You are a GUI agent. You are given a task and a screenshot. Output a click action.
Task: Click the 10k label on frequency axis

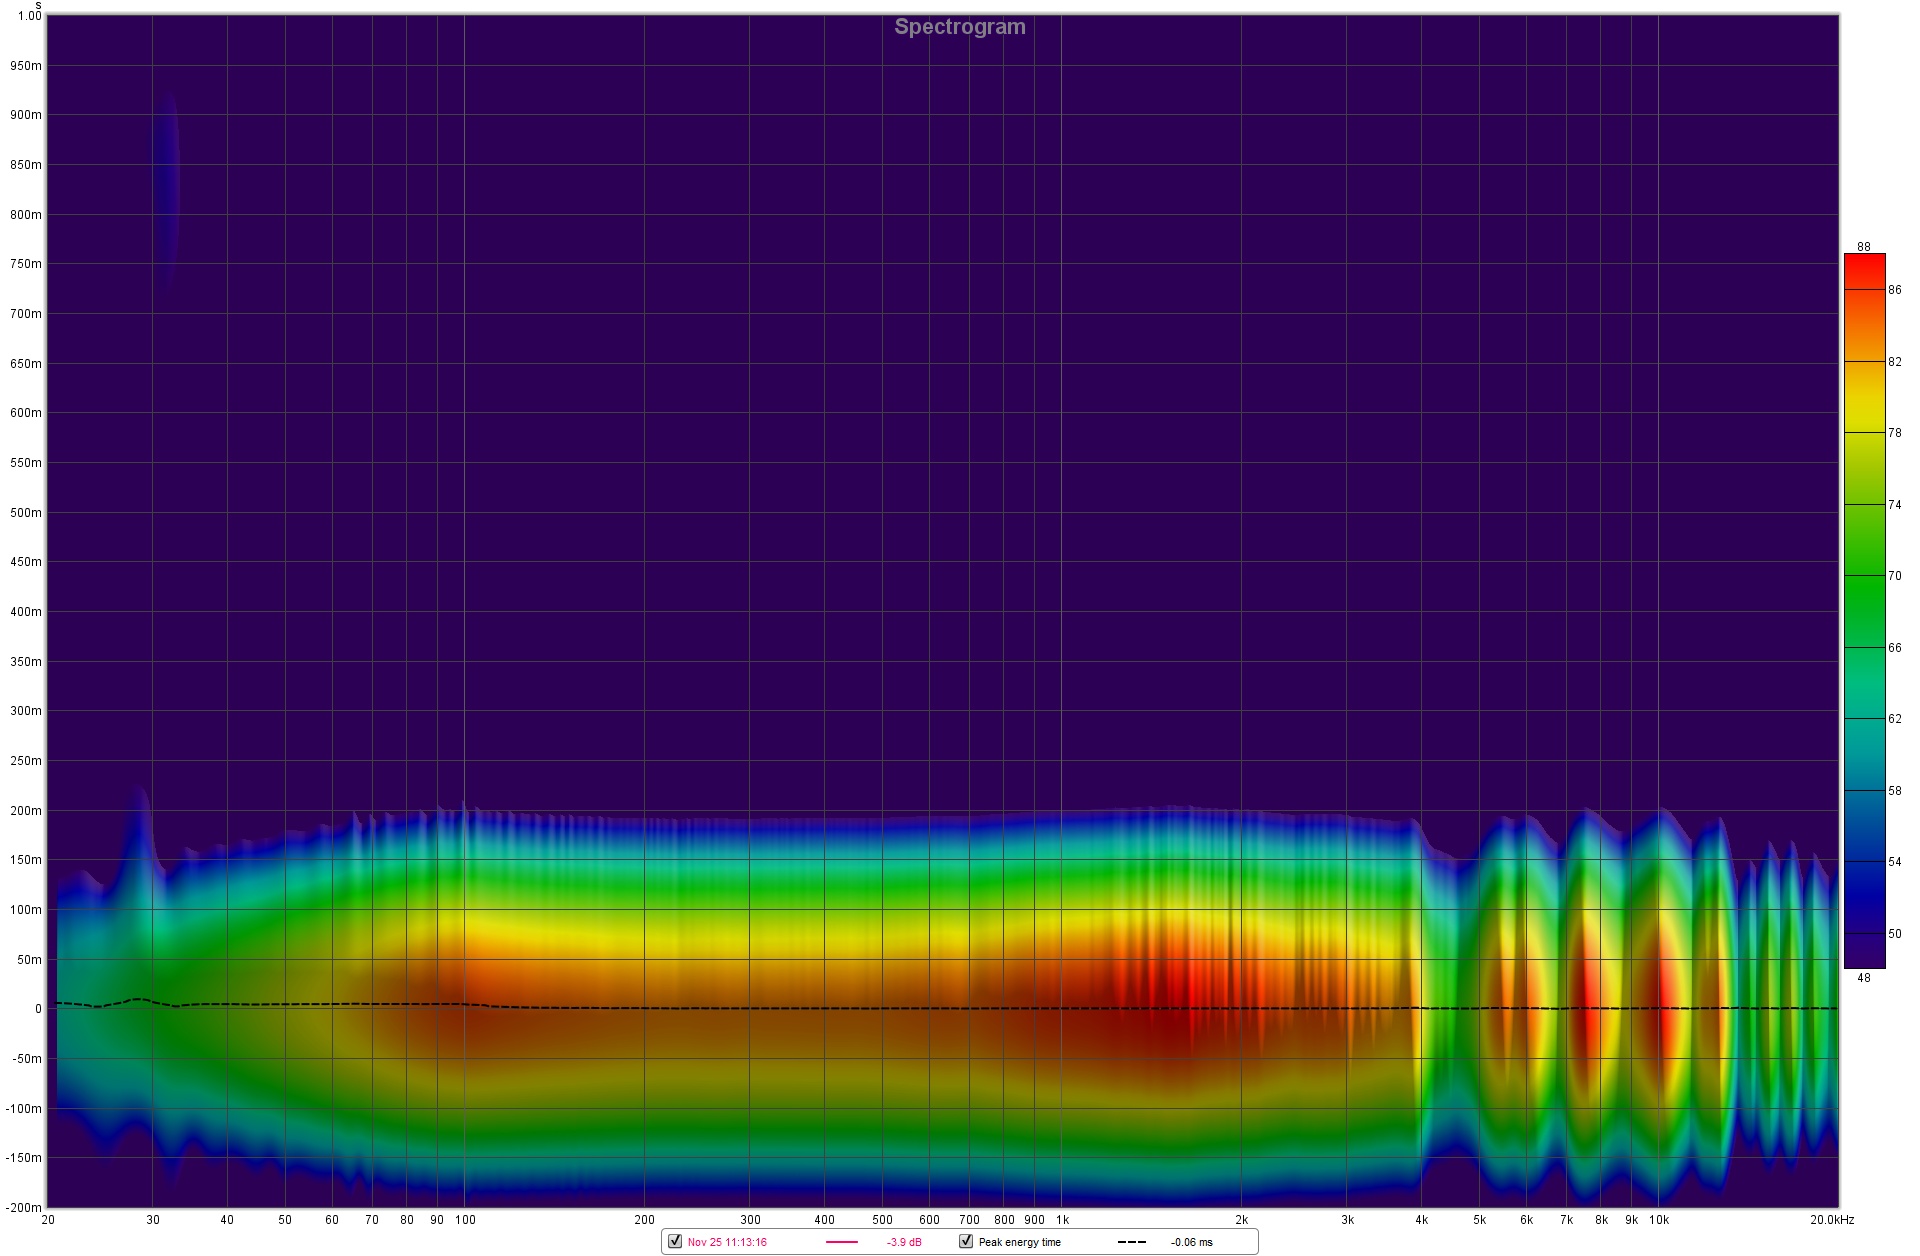(x=1659, y=1220)
